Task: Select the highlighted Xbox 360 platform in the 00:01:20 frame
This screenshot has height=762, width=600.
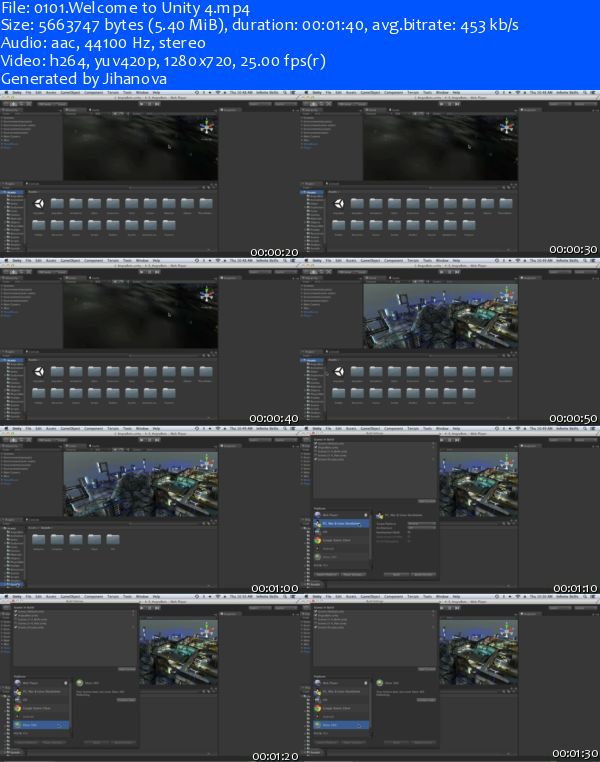Action: [x=41, y=725]
